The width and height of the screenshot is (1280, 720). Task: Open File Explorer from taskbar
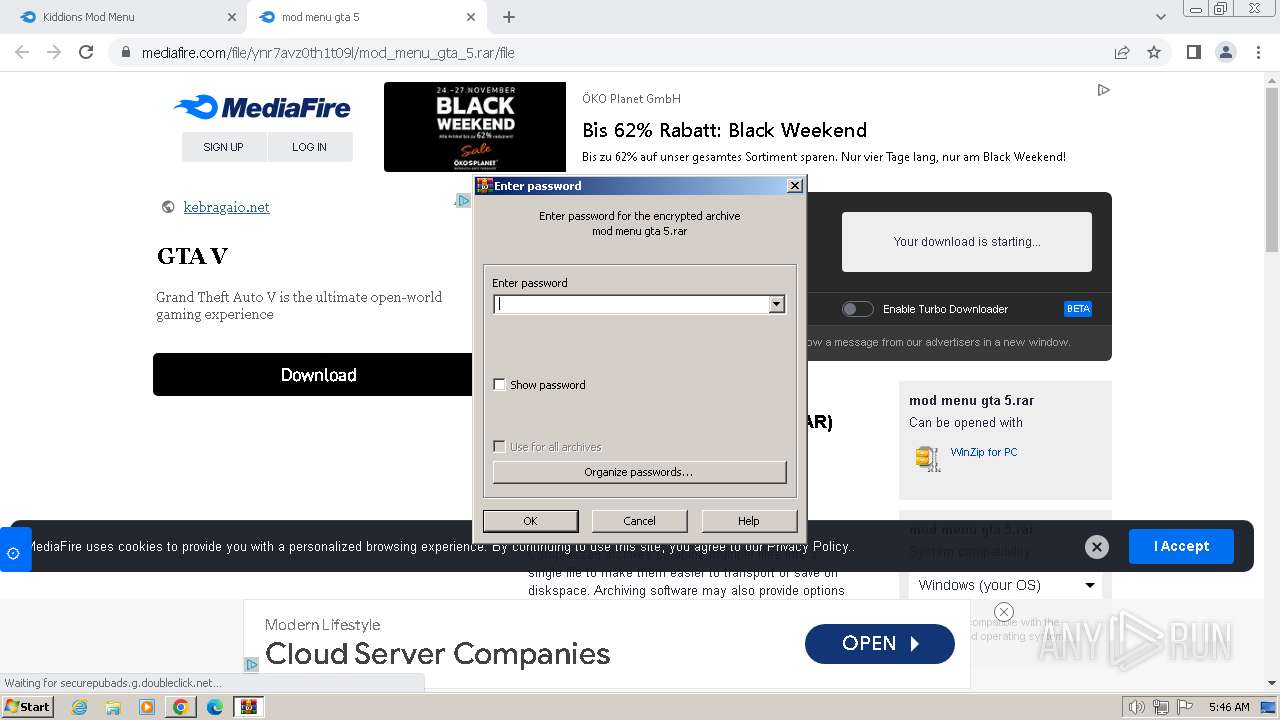[113, 707]
